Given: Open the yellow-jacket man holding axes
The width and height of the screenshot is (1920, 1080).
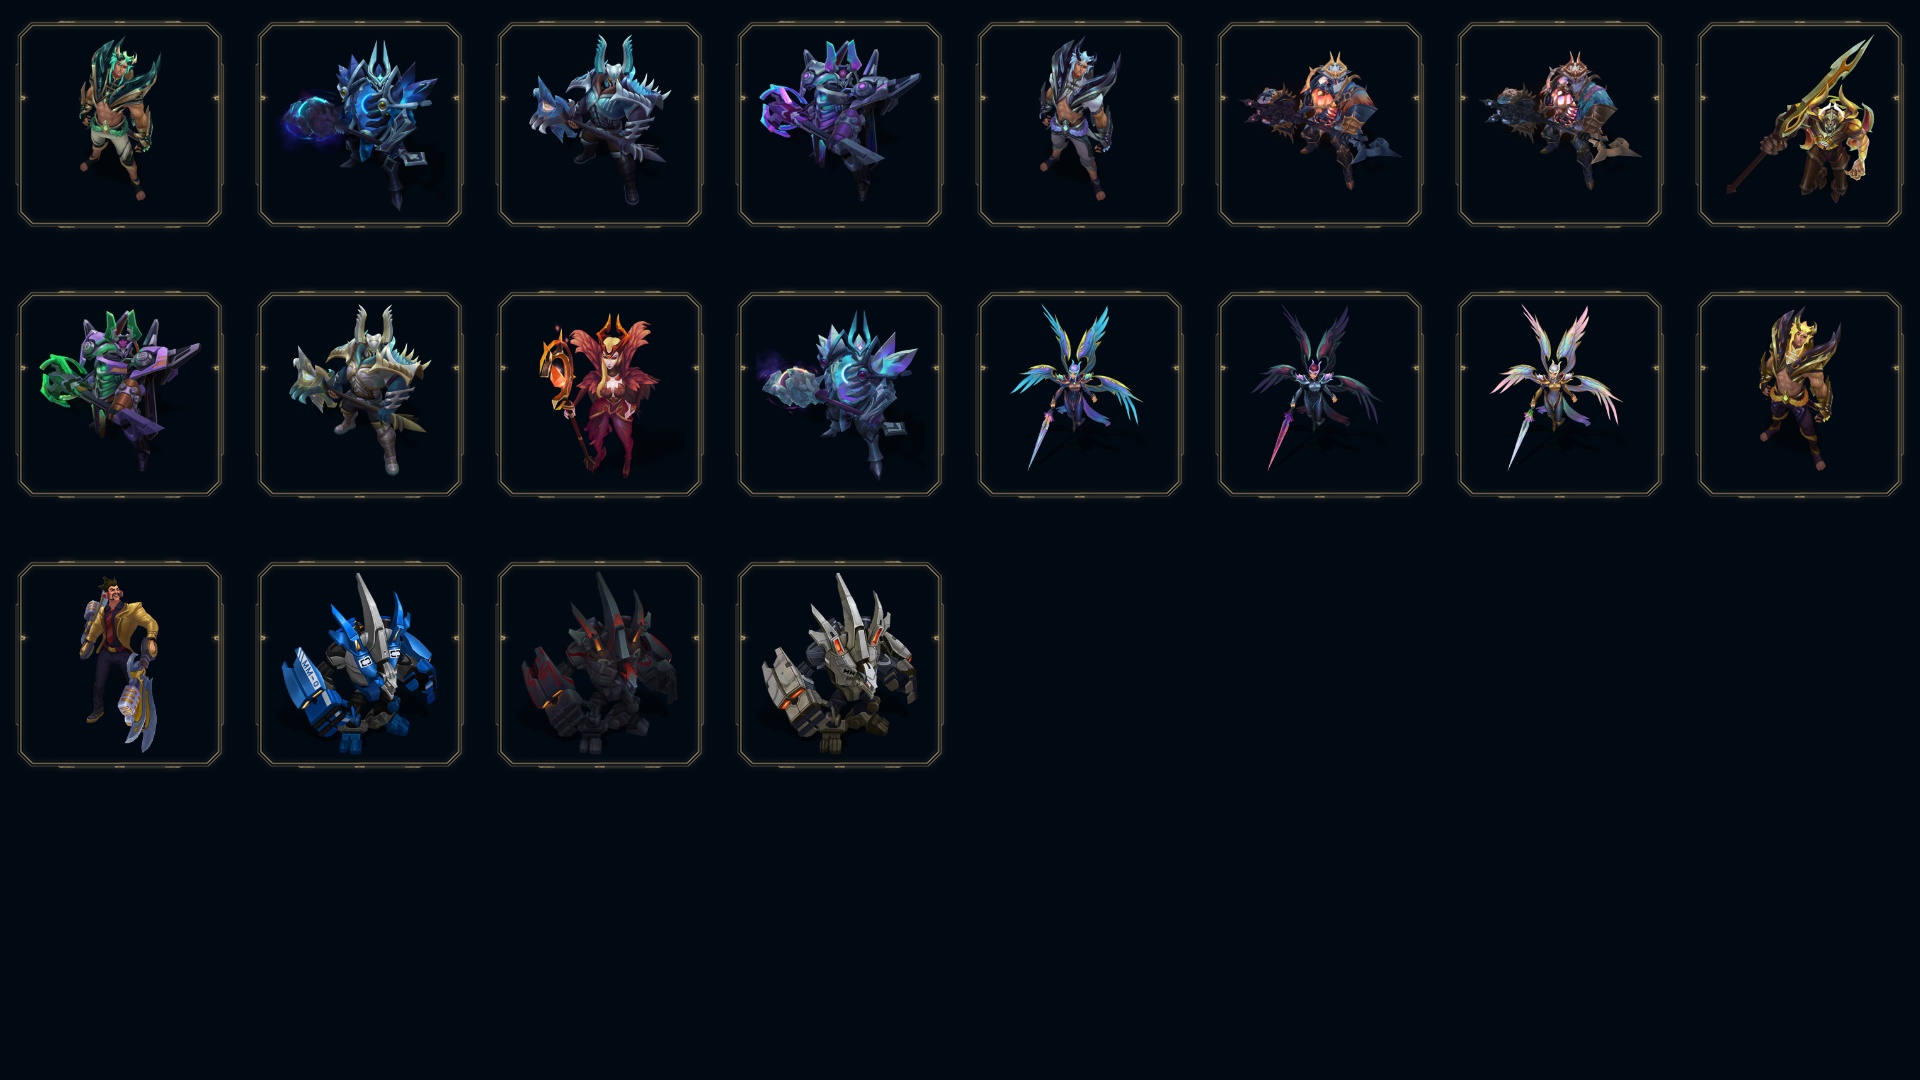Looking at the screenshot, I should pos(120,664).
